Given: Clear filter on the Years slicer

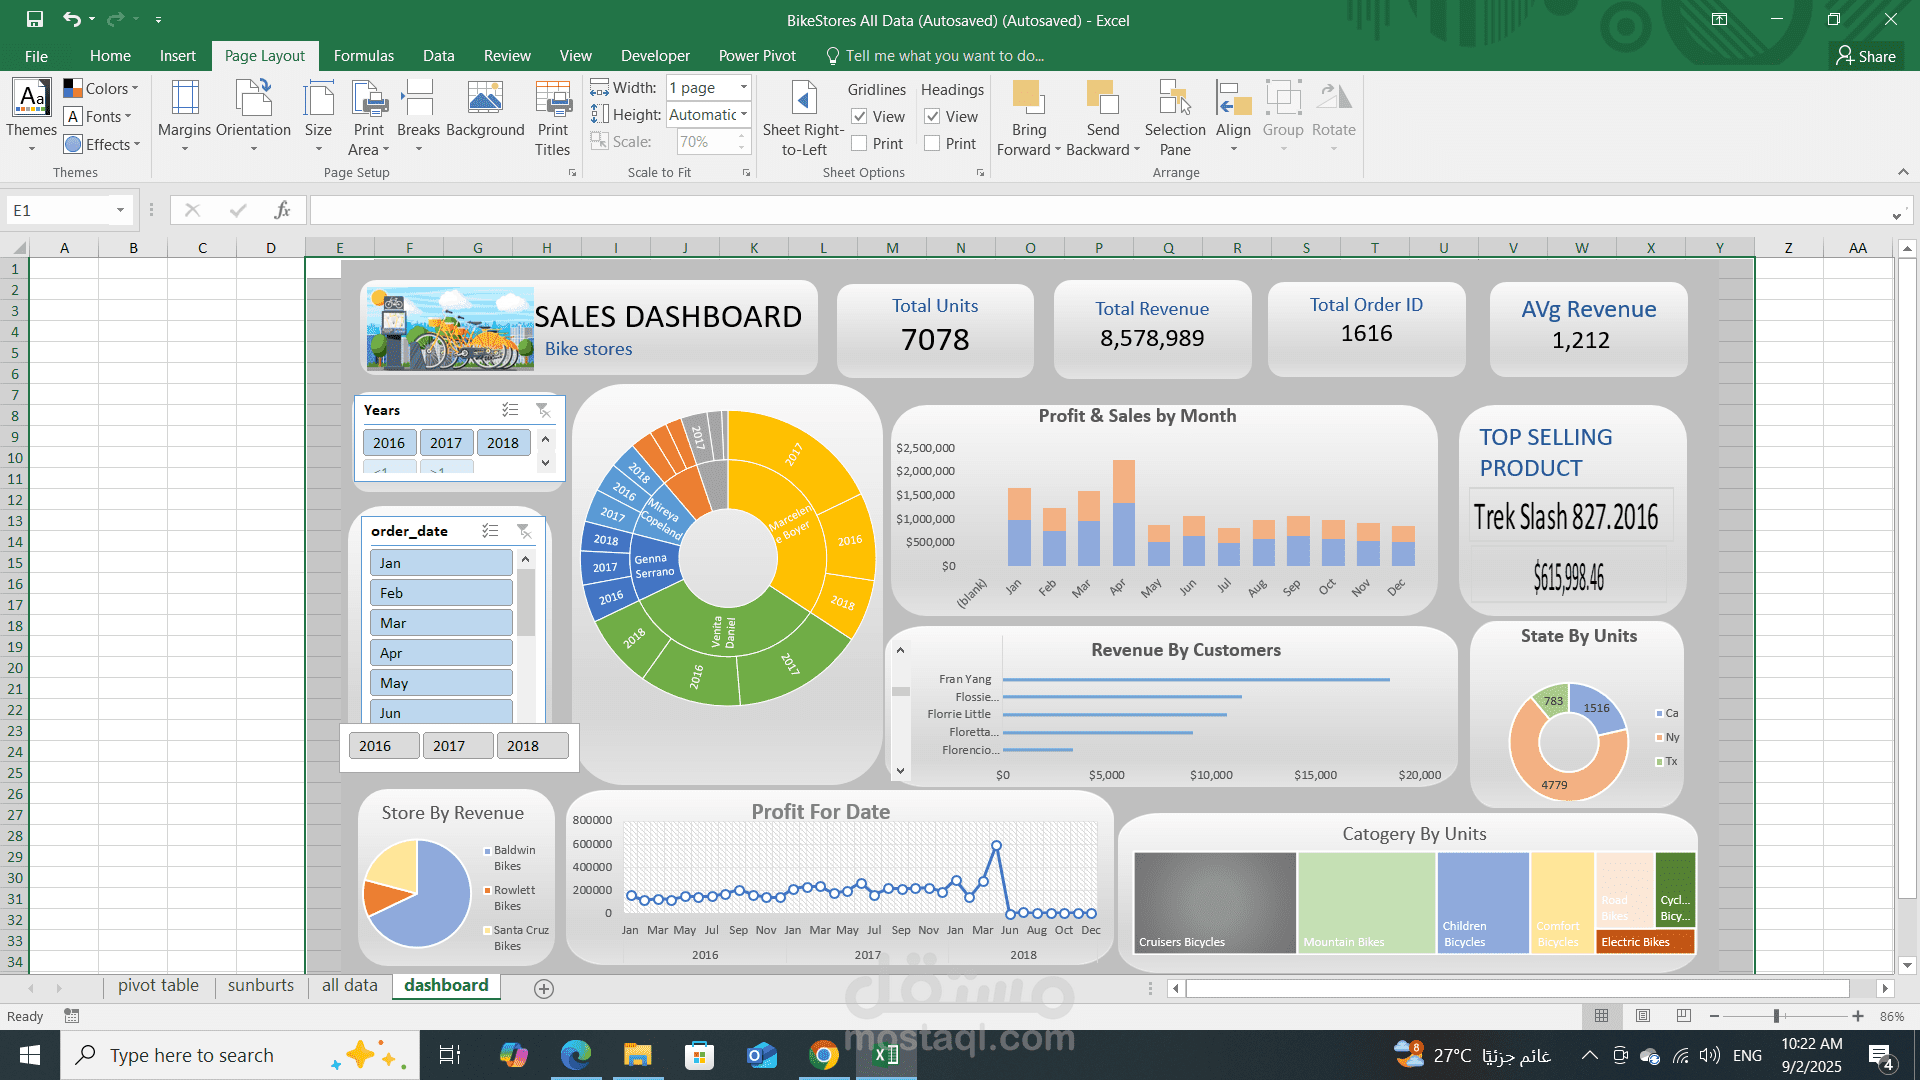Looking at the screenshot, I should click(x=543, y=410).
